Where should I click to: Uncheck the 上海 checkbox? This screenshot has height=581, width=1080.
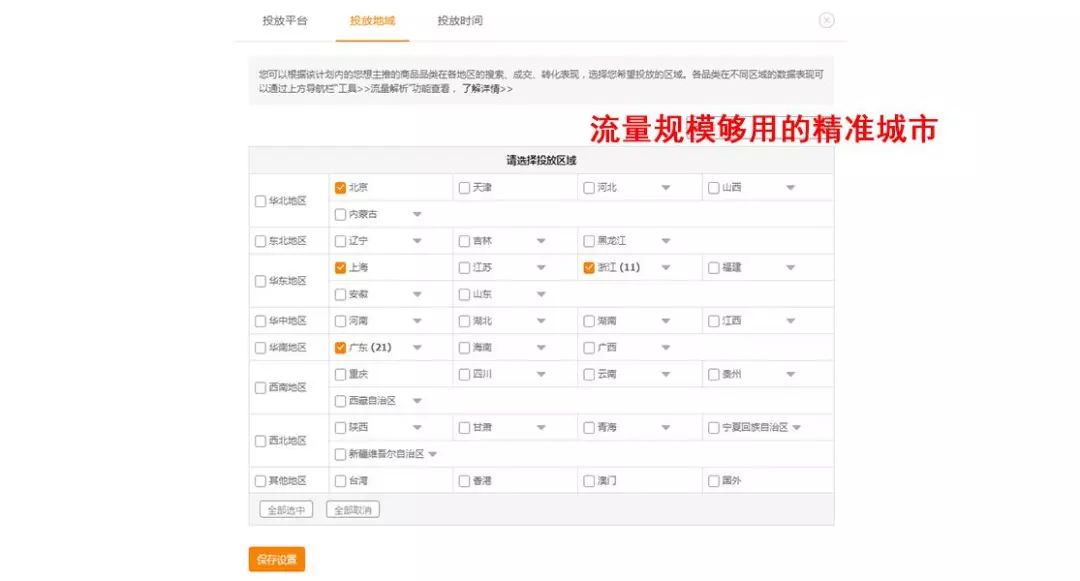coord(338,267)
